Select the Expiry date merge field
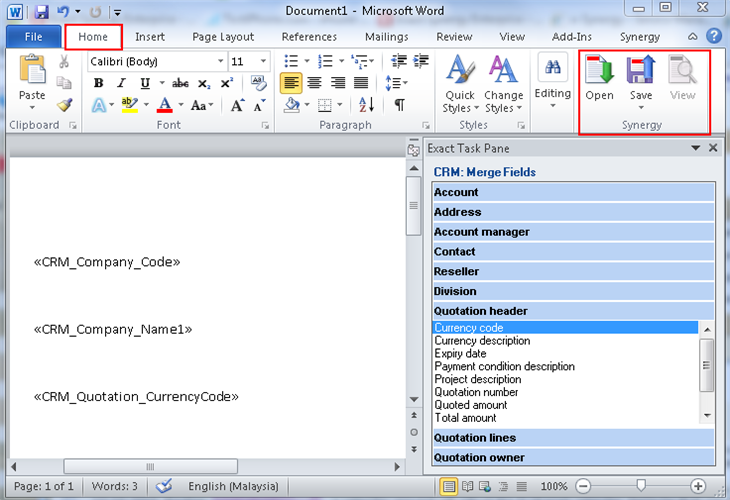Viewport: 730px width, 500px height. [x=460, y=354]
